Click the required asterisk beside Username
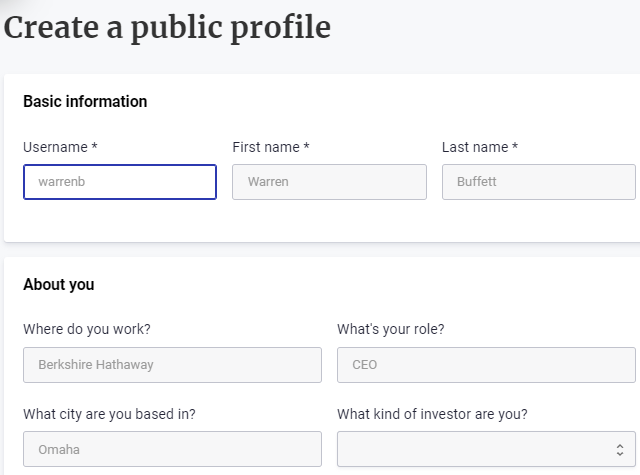640x475 pixels. tap(94, 147)
